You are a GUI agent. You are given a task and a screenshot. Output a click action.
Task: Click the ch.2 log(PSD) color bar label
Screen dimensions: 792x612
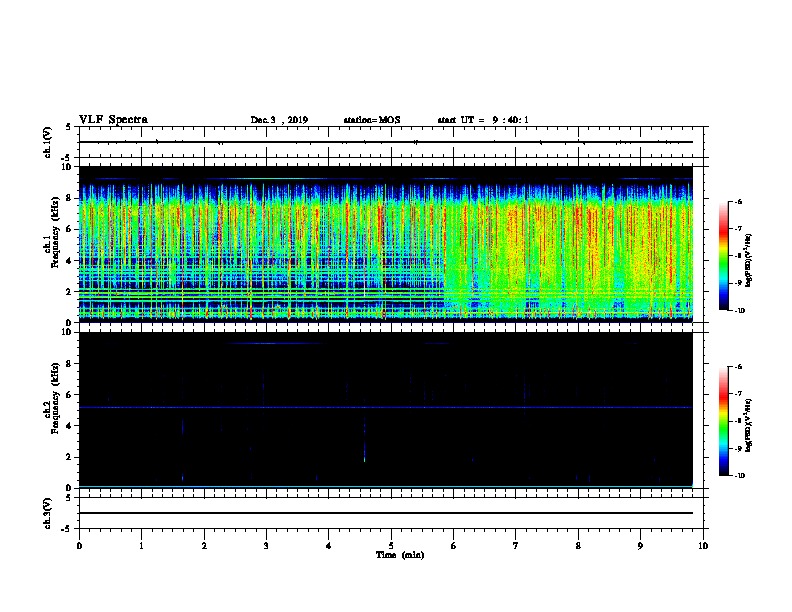(x=749, y=426)
